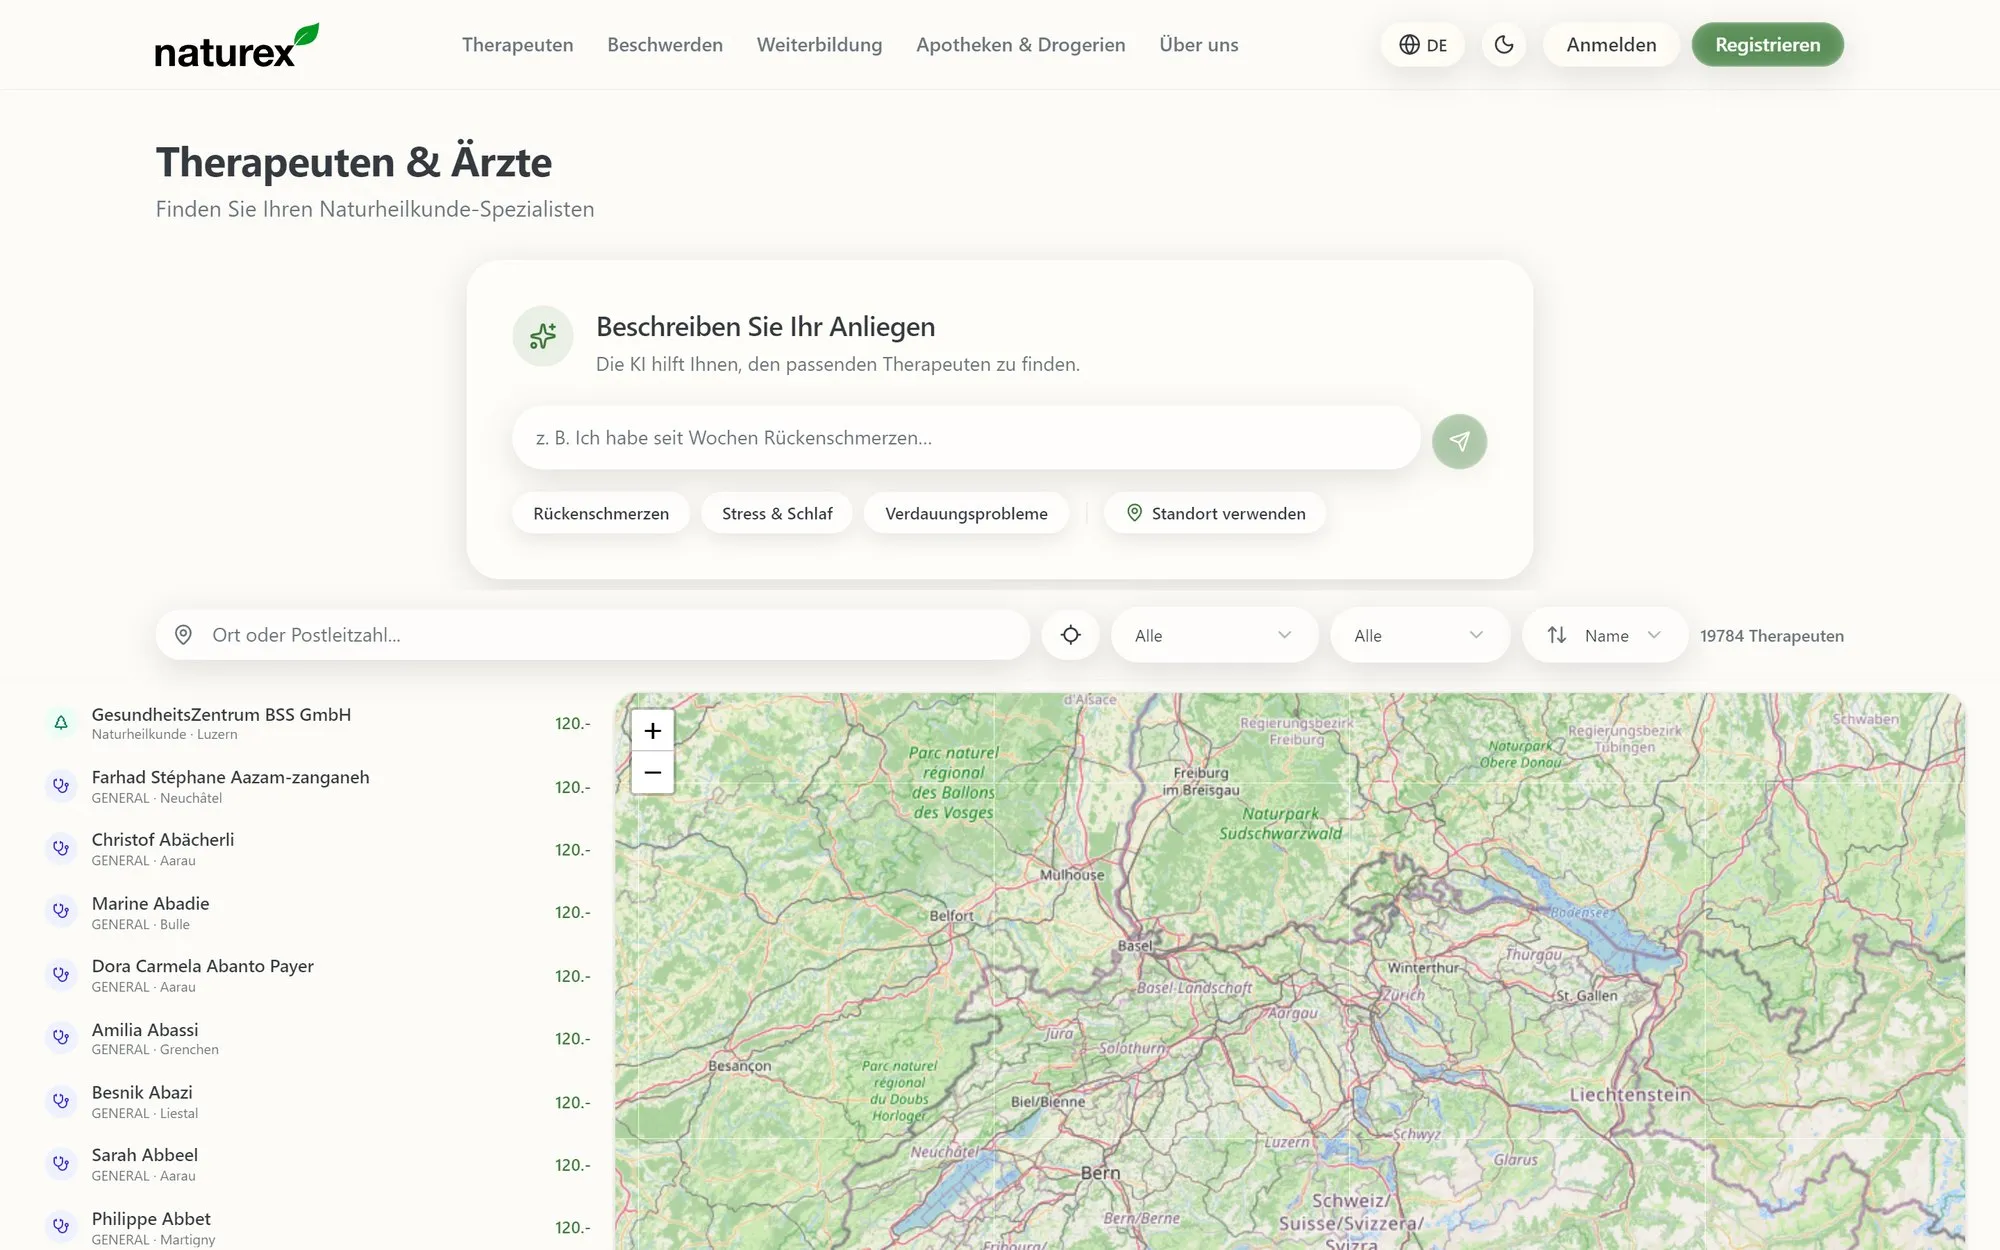
Task: Click stethoscope icon beside Besnik Abazi
Action: [61, 1101]
